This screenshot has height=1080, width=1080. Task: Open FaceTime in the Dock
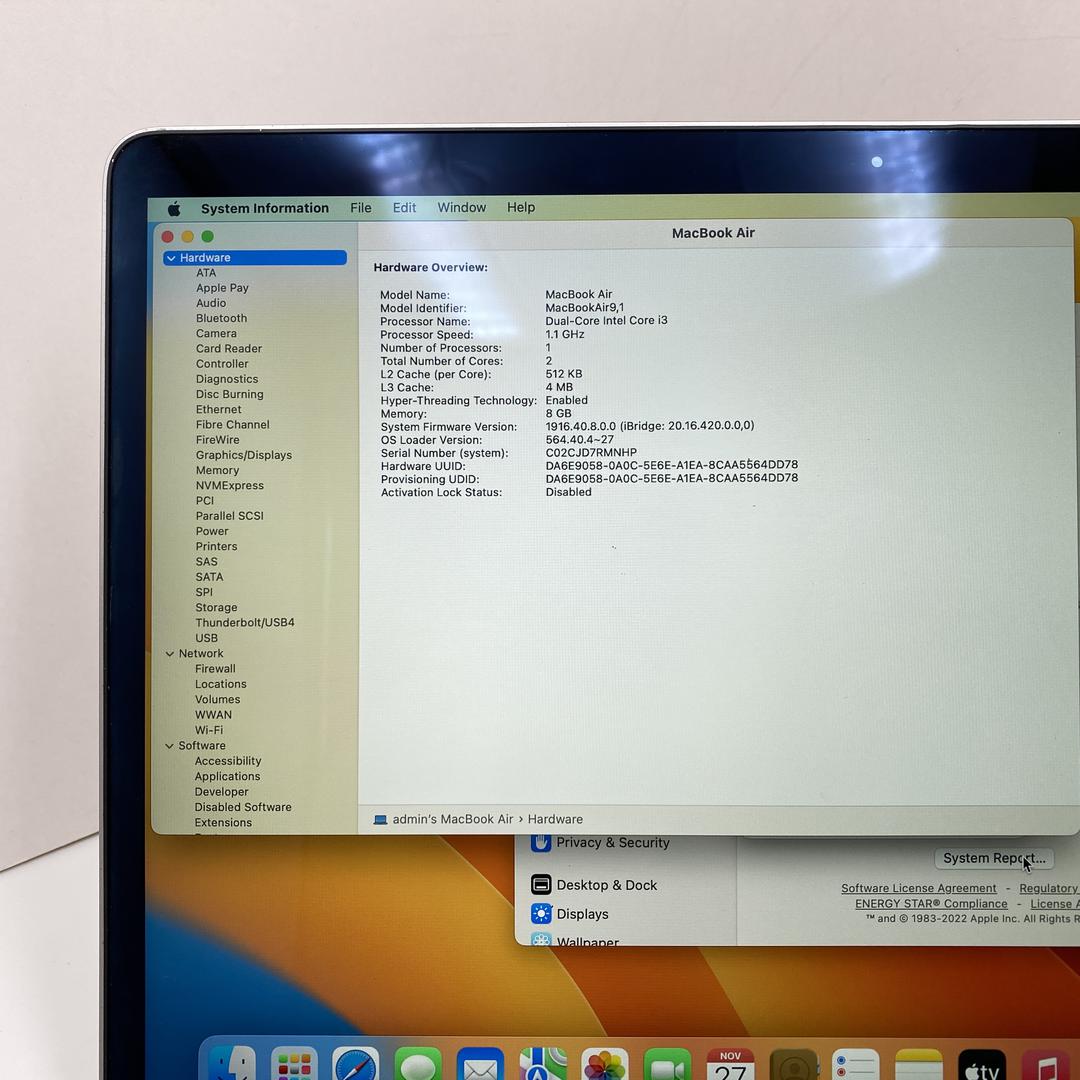pyautogui.click(x=667, y=1063)
